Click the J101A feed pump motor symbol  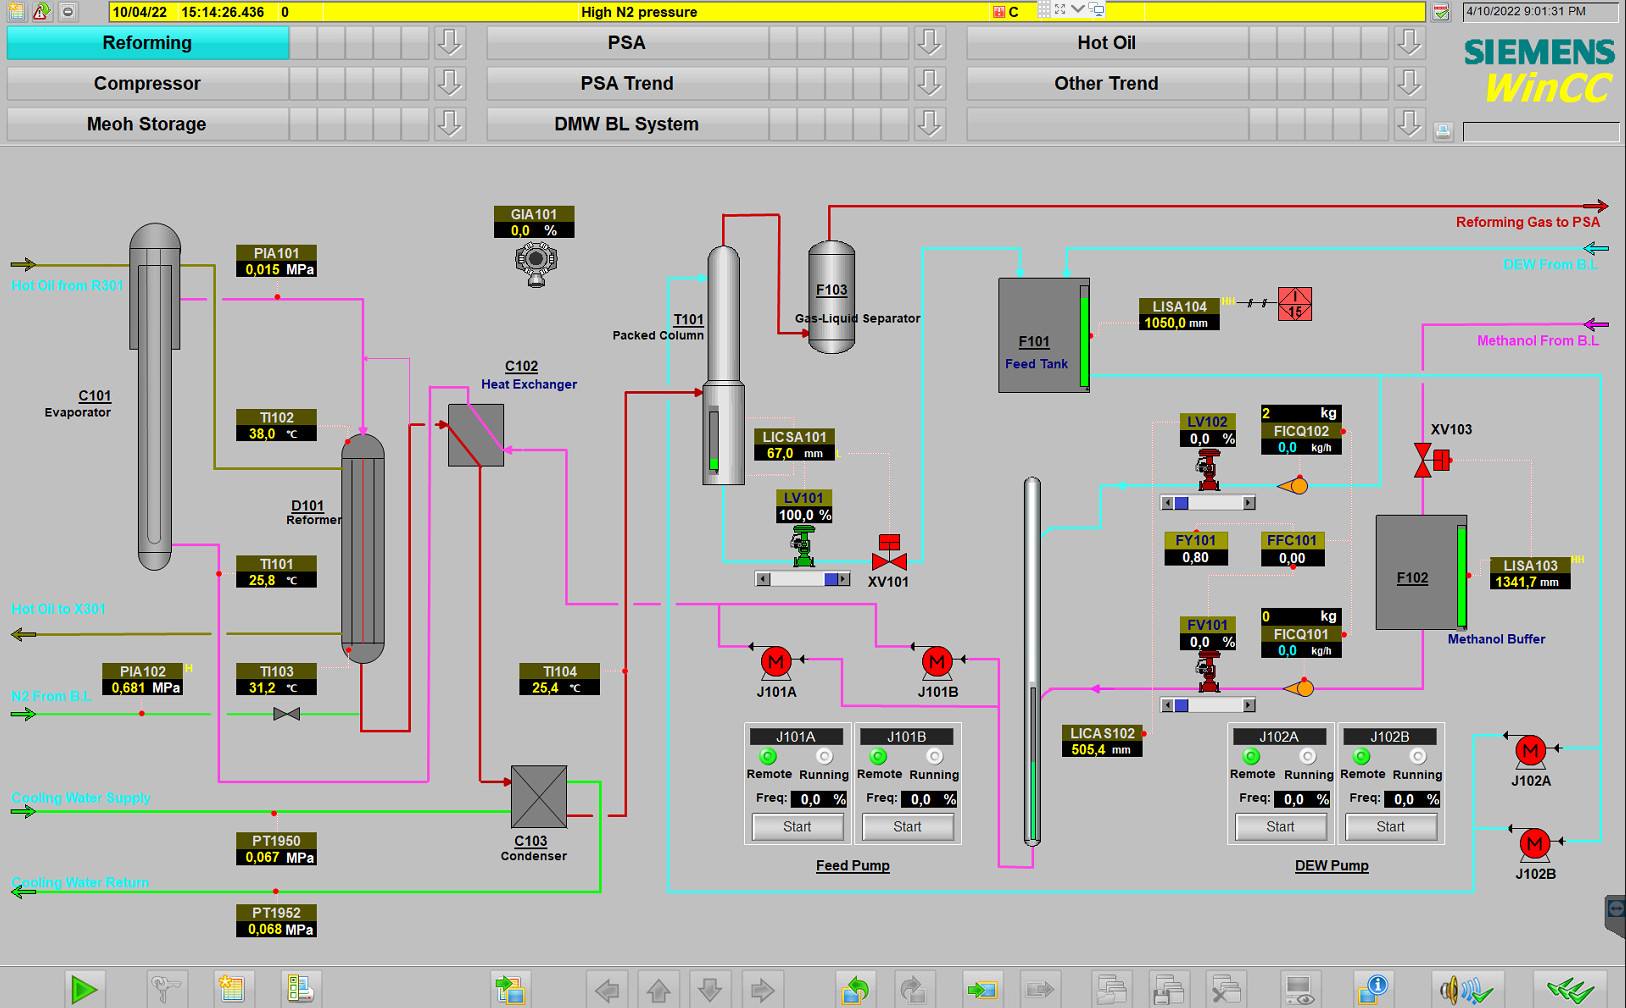pyautogui.click(x=776, y=661)
